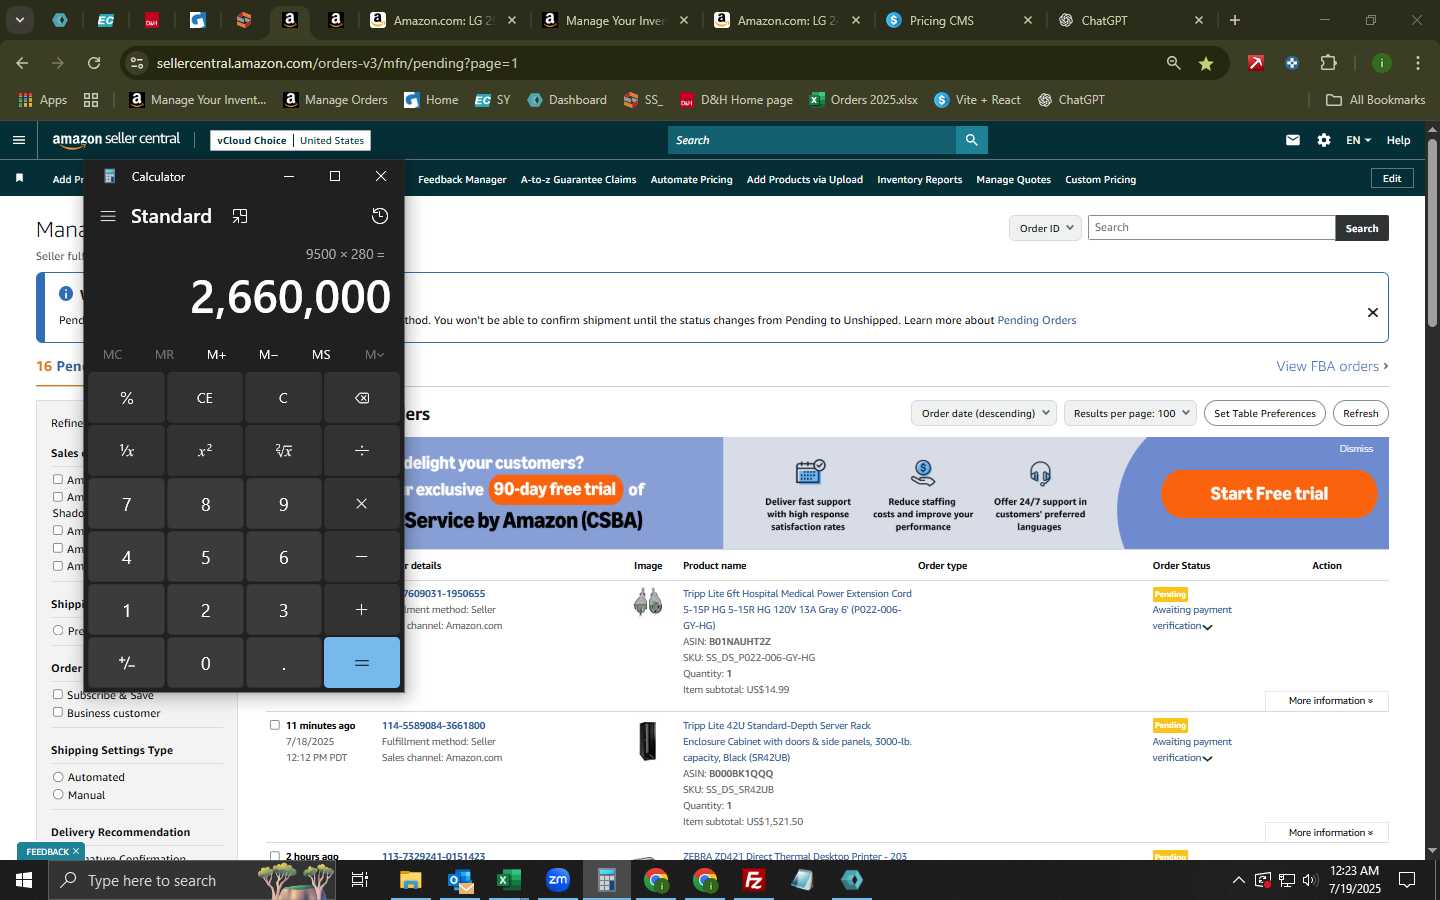Open Feedback Manager menu item

462,180
